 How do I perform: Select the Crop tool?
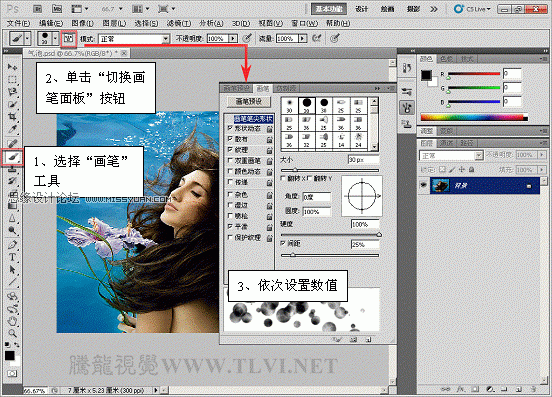[x=12, y=116]
